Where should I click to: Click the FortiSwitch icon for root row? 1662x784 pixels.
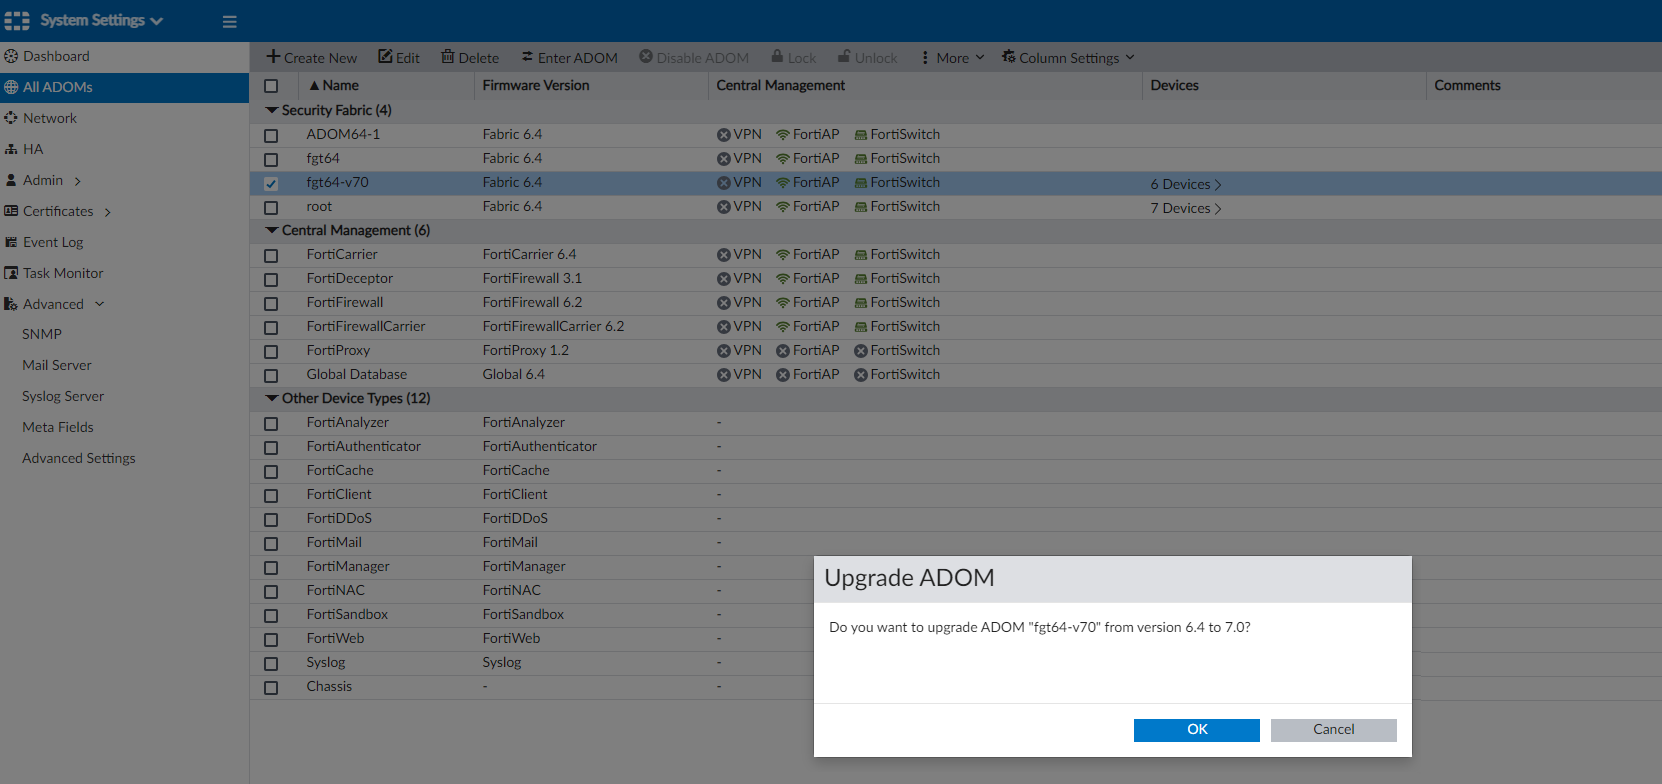click(861, 207)
